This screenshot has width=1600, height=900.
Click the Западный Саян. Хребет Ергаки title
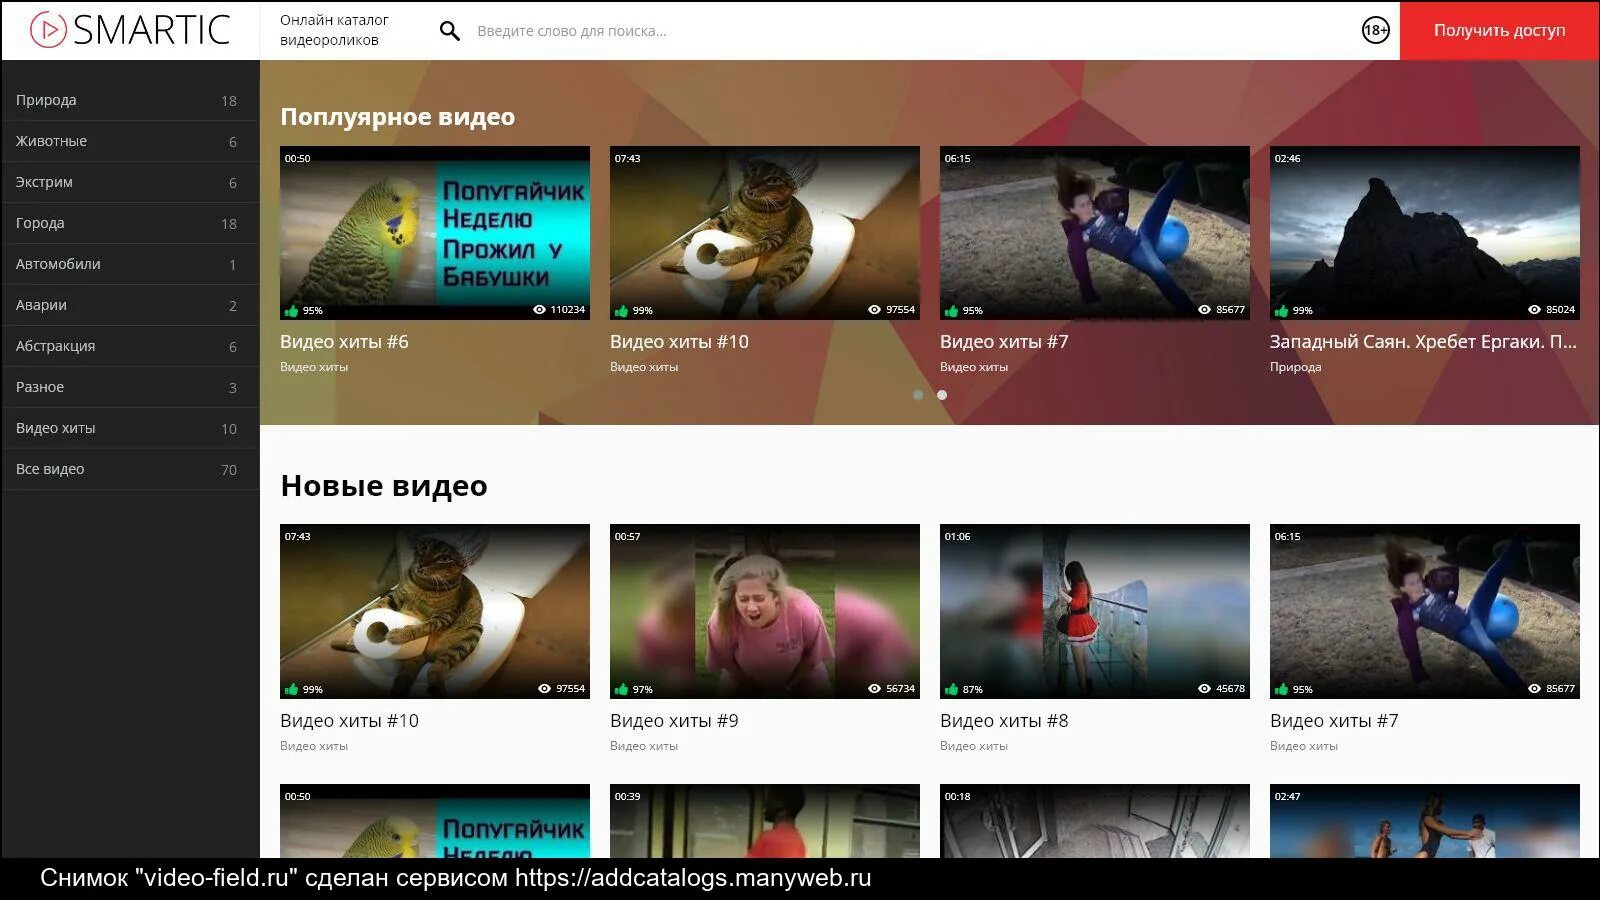click(x=1423, y=342)
